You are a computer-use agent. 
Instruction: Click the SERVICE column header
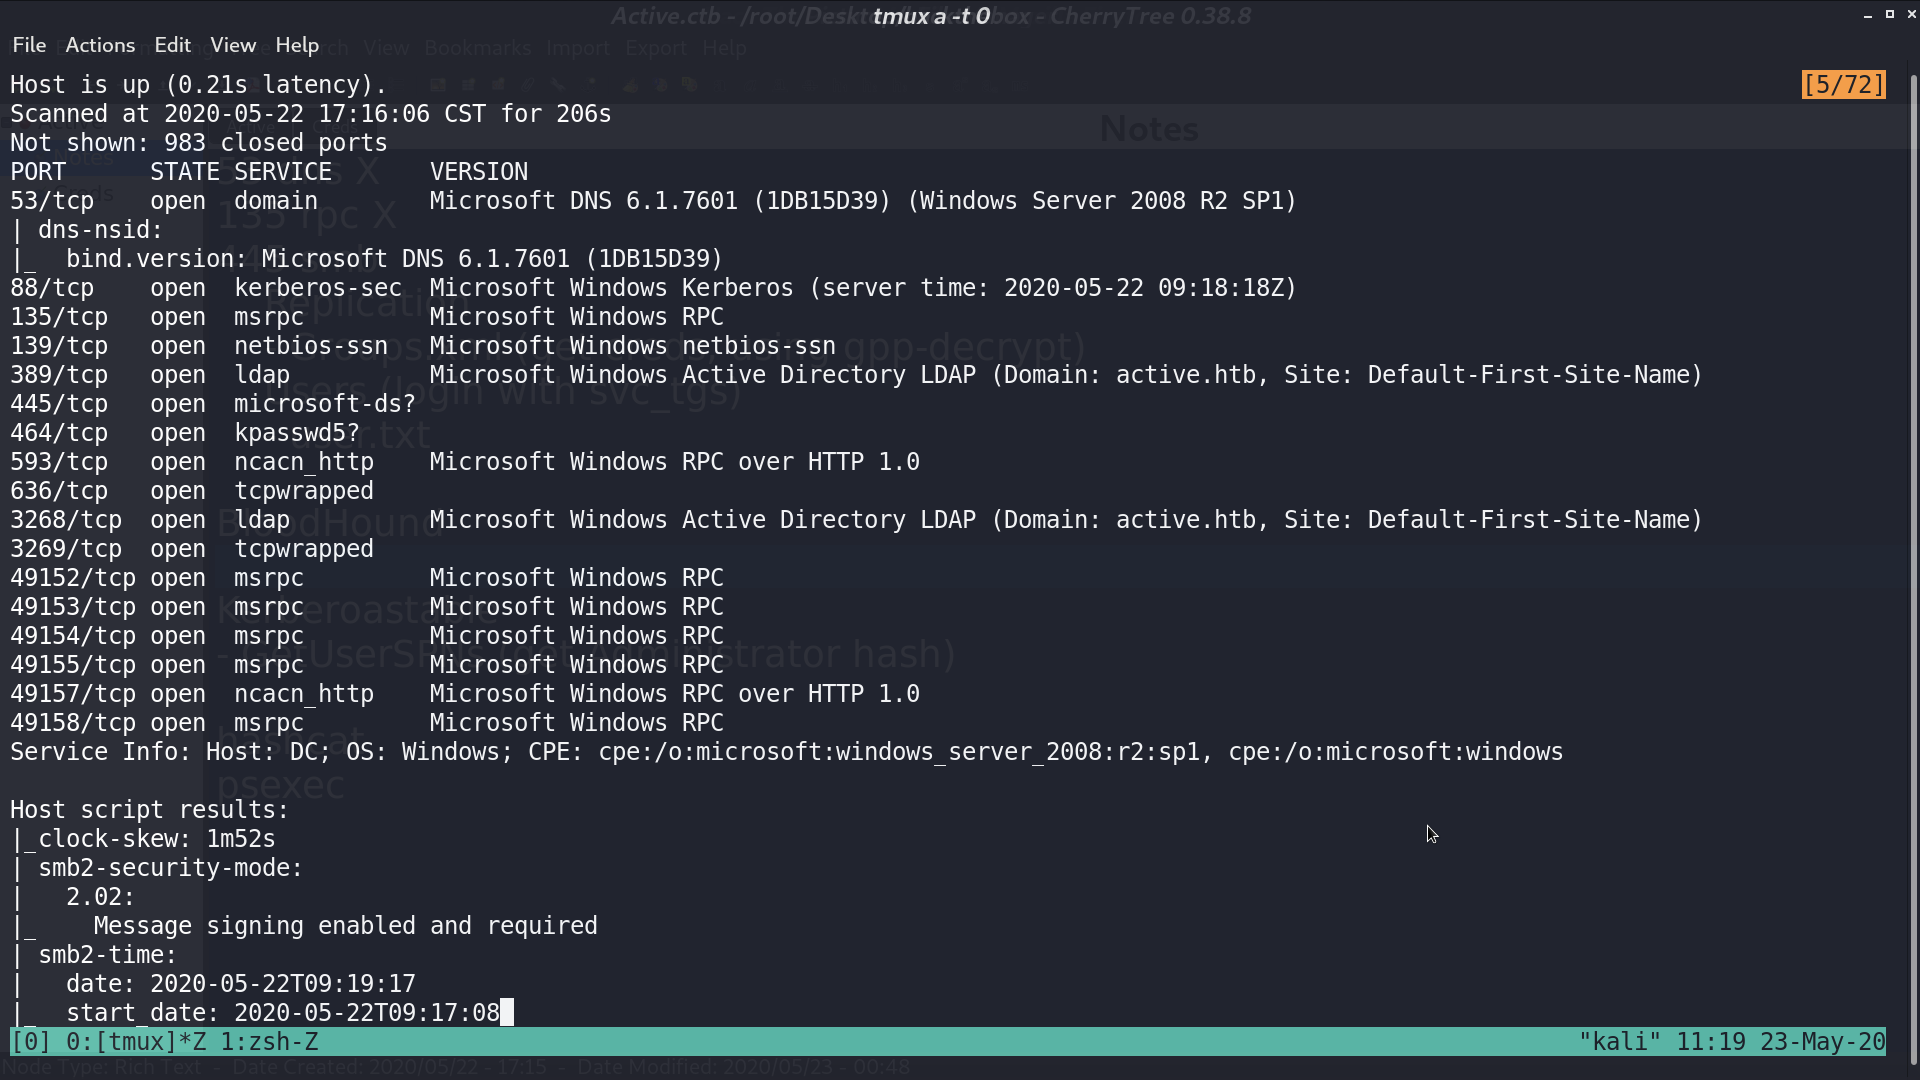pos(283,172)
